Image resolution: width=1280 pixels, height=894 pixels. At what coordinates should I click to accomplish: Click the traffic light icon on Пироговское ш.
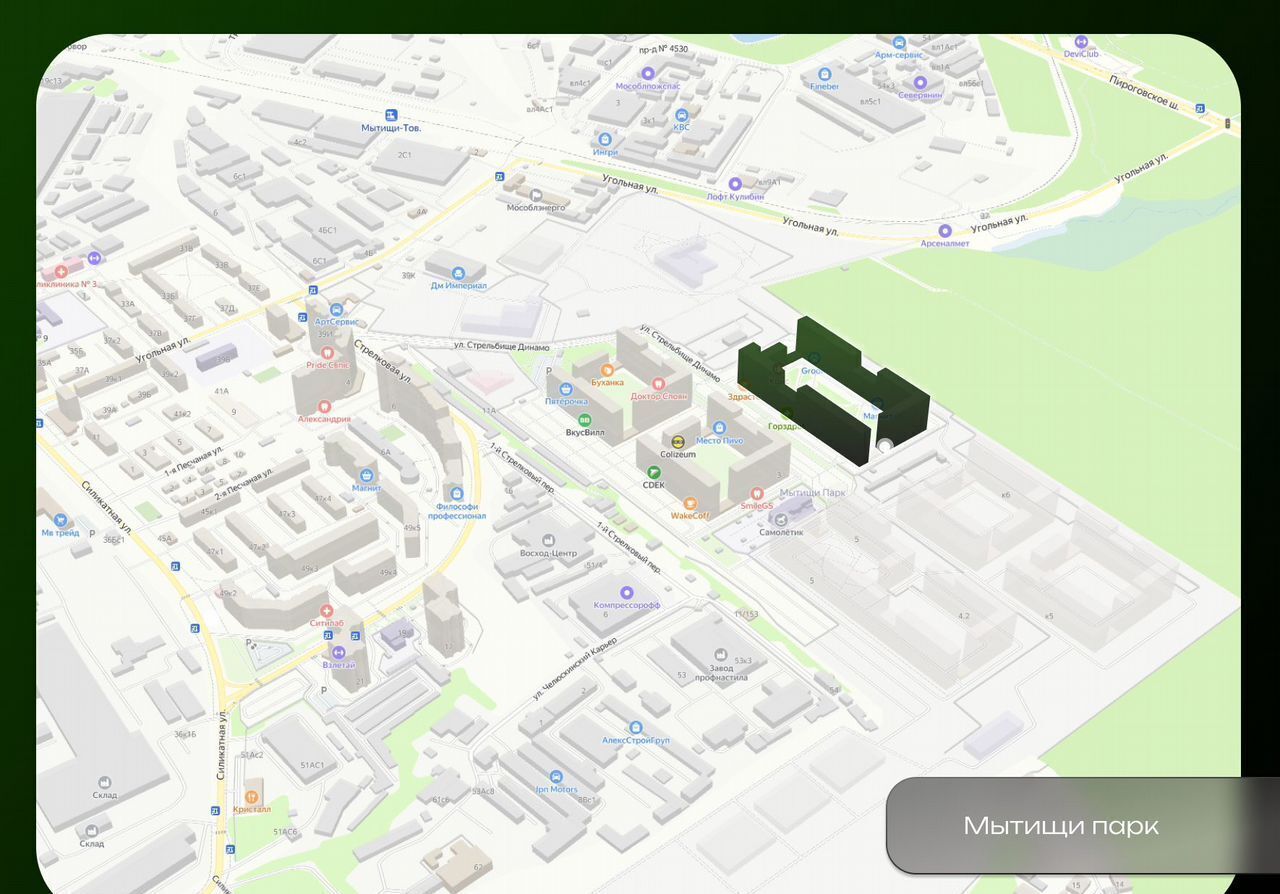pyautogui.click(x=1228, y=122)
